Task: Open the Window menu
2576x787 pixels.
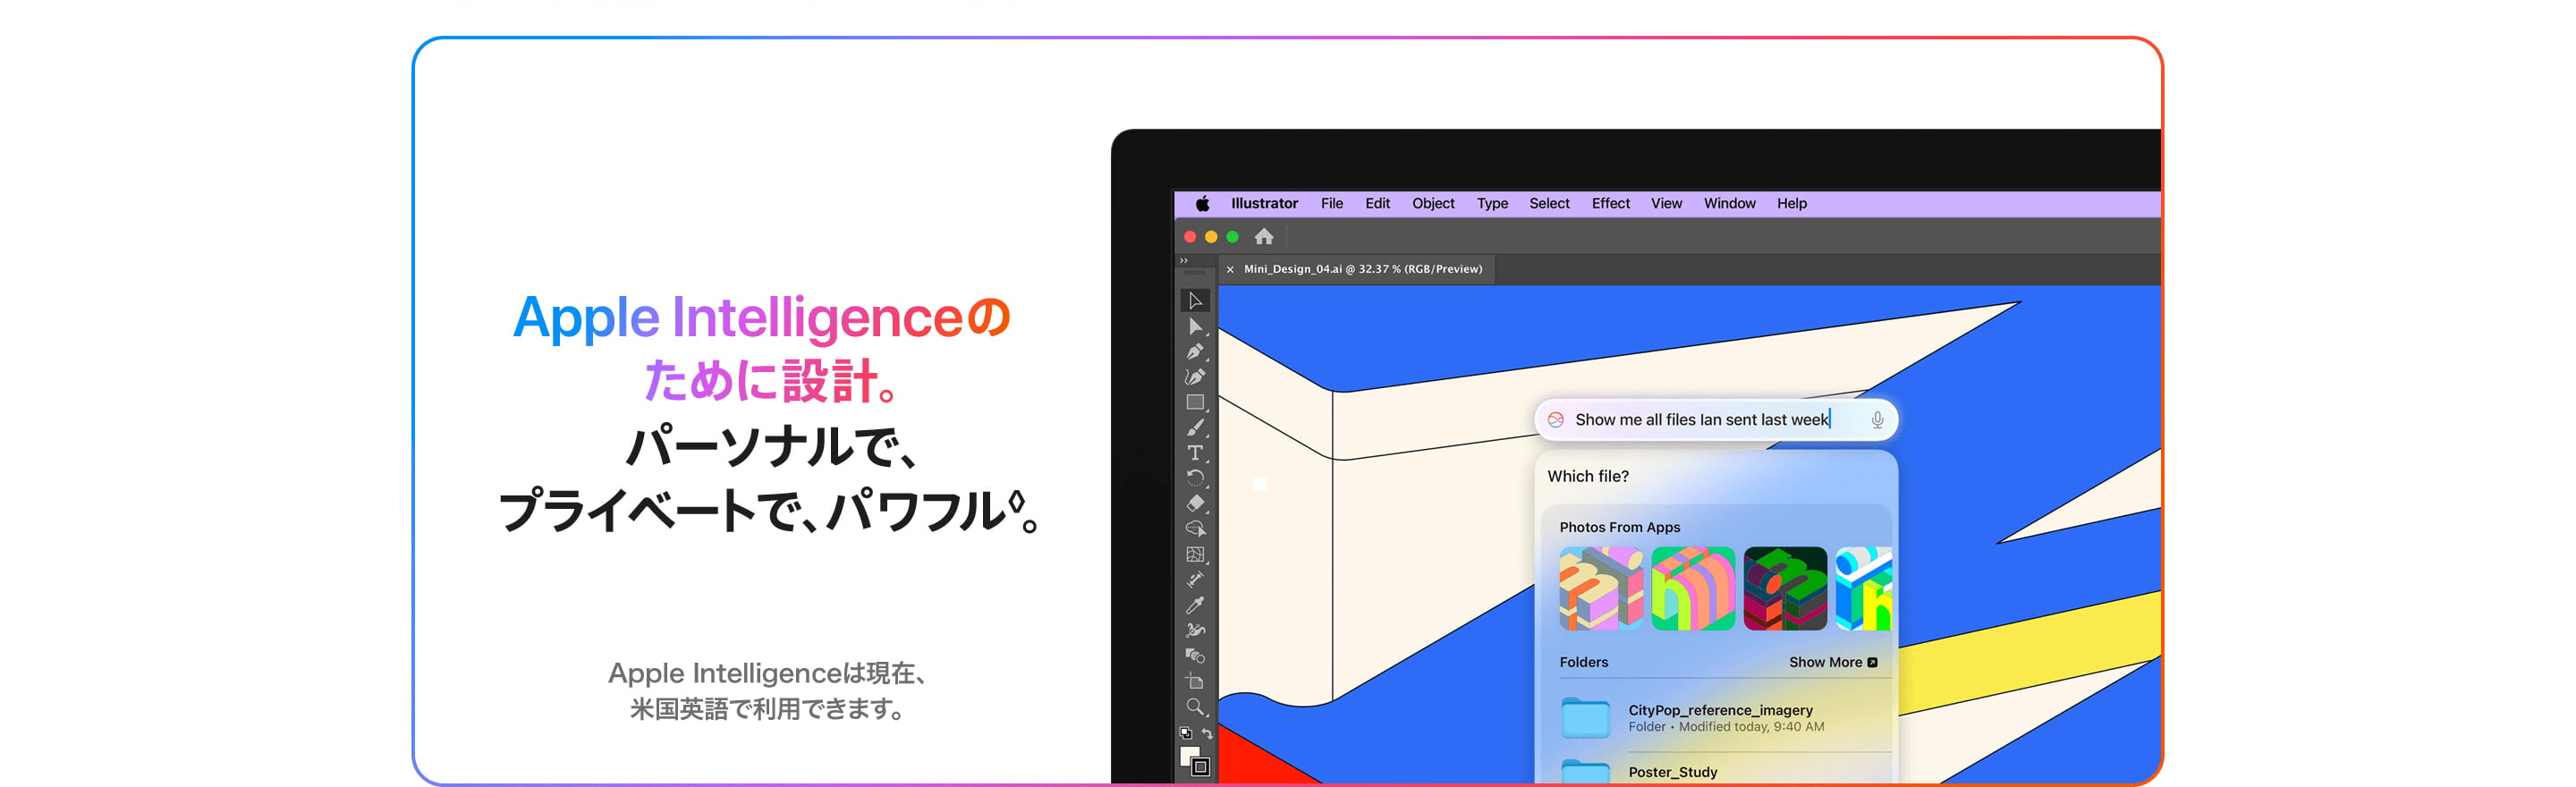Action: [x=1729, y=204]
